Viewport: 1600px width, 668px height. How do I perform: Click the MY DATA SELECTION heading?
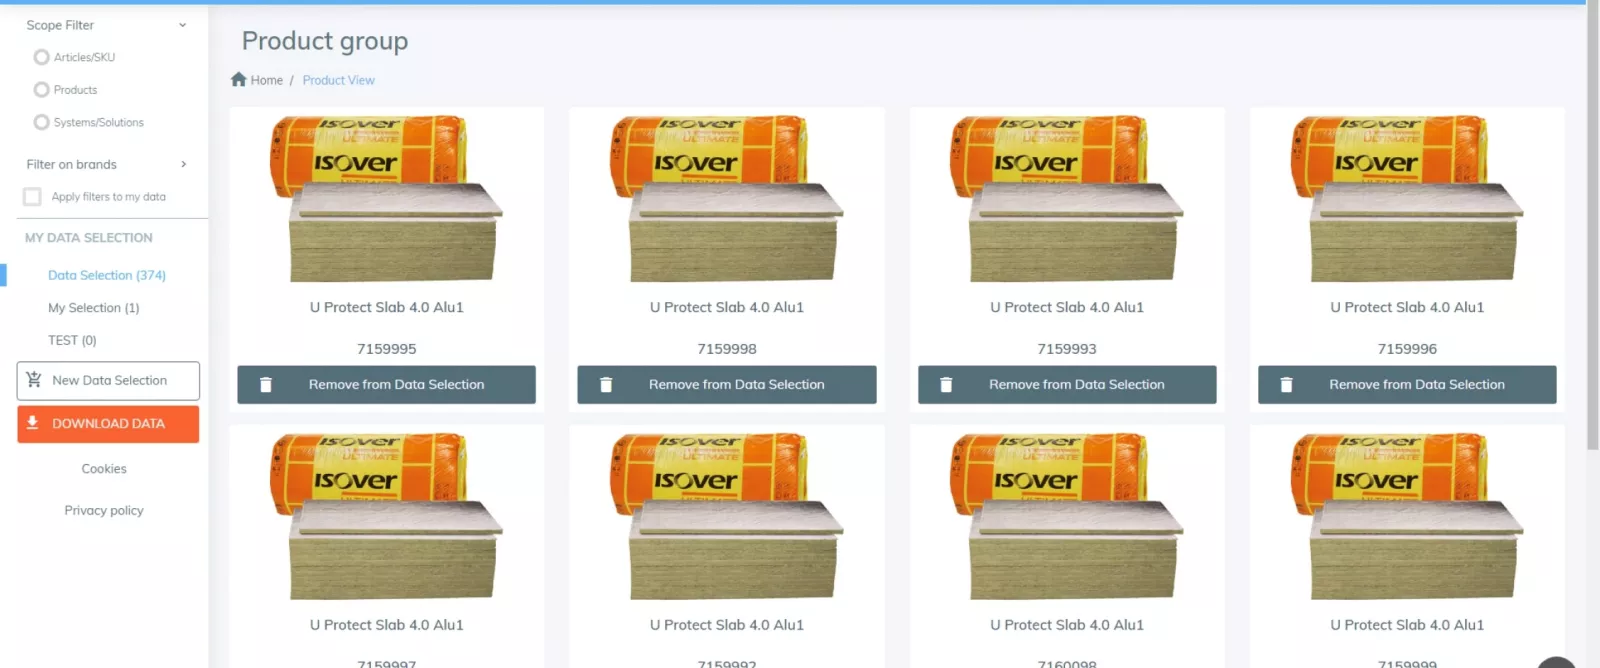coord(89,238)
